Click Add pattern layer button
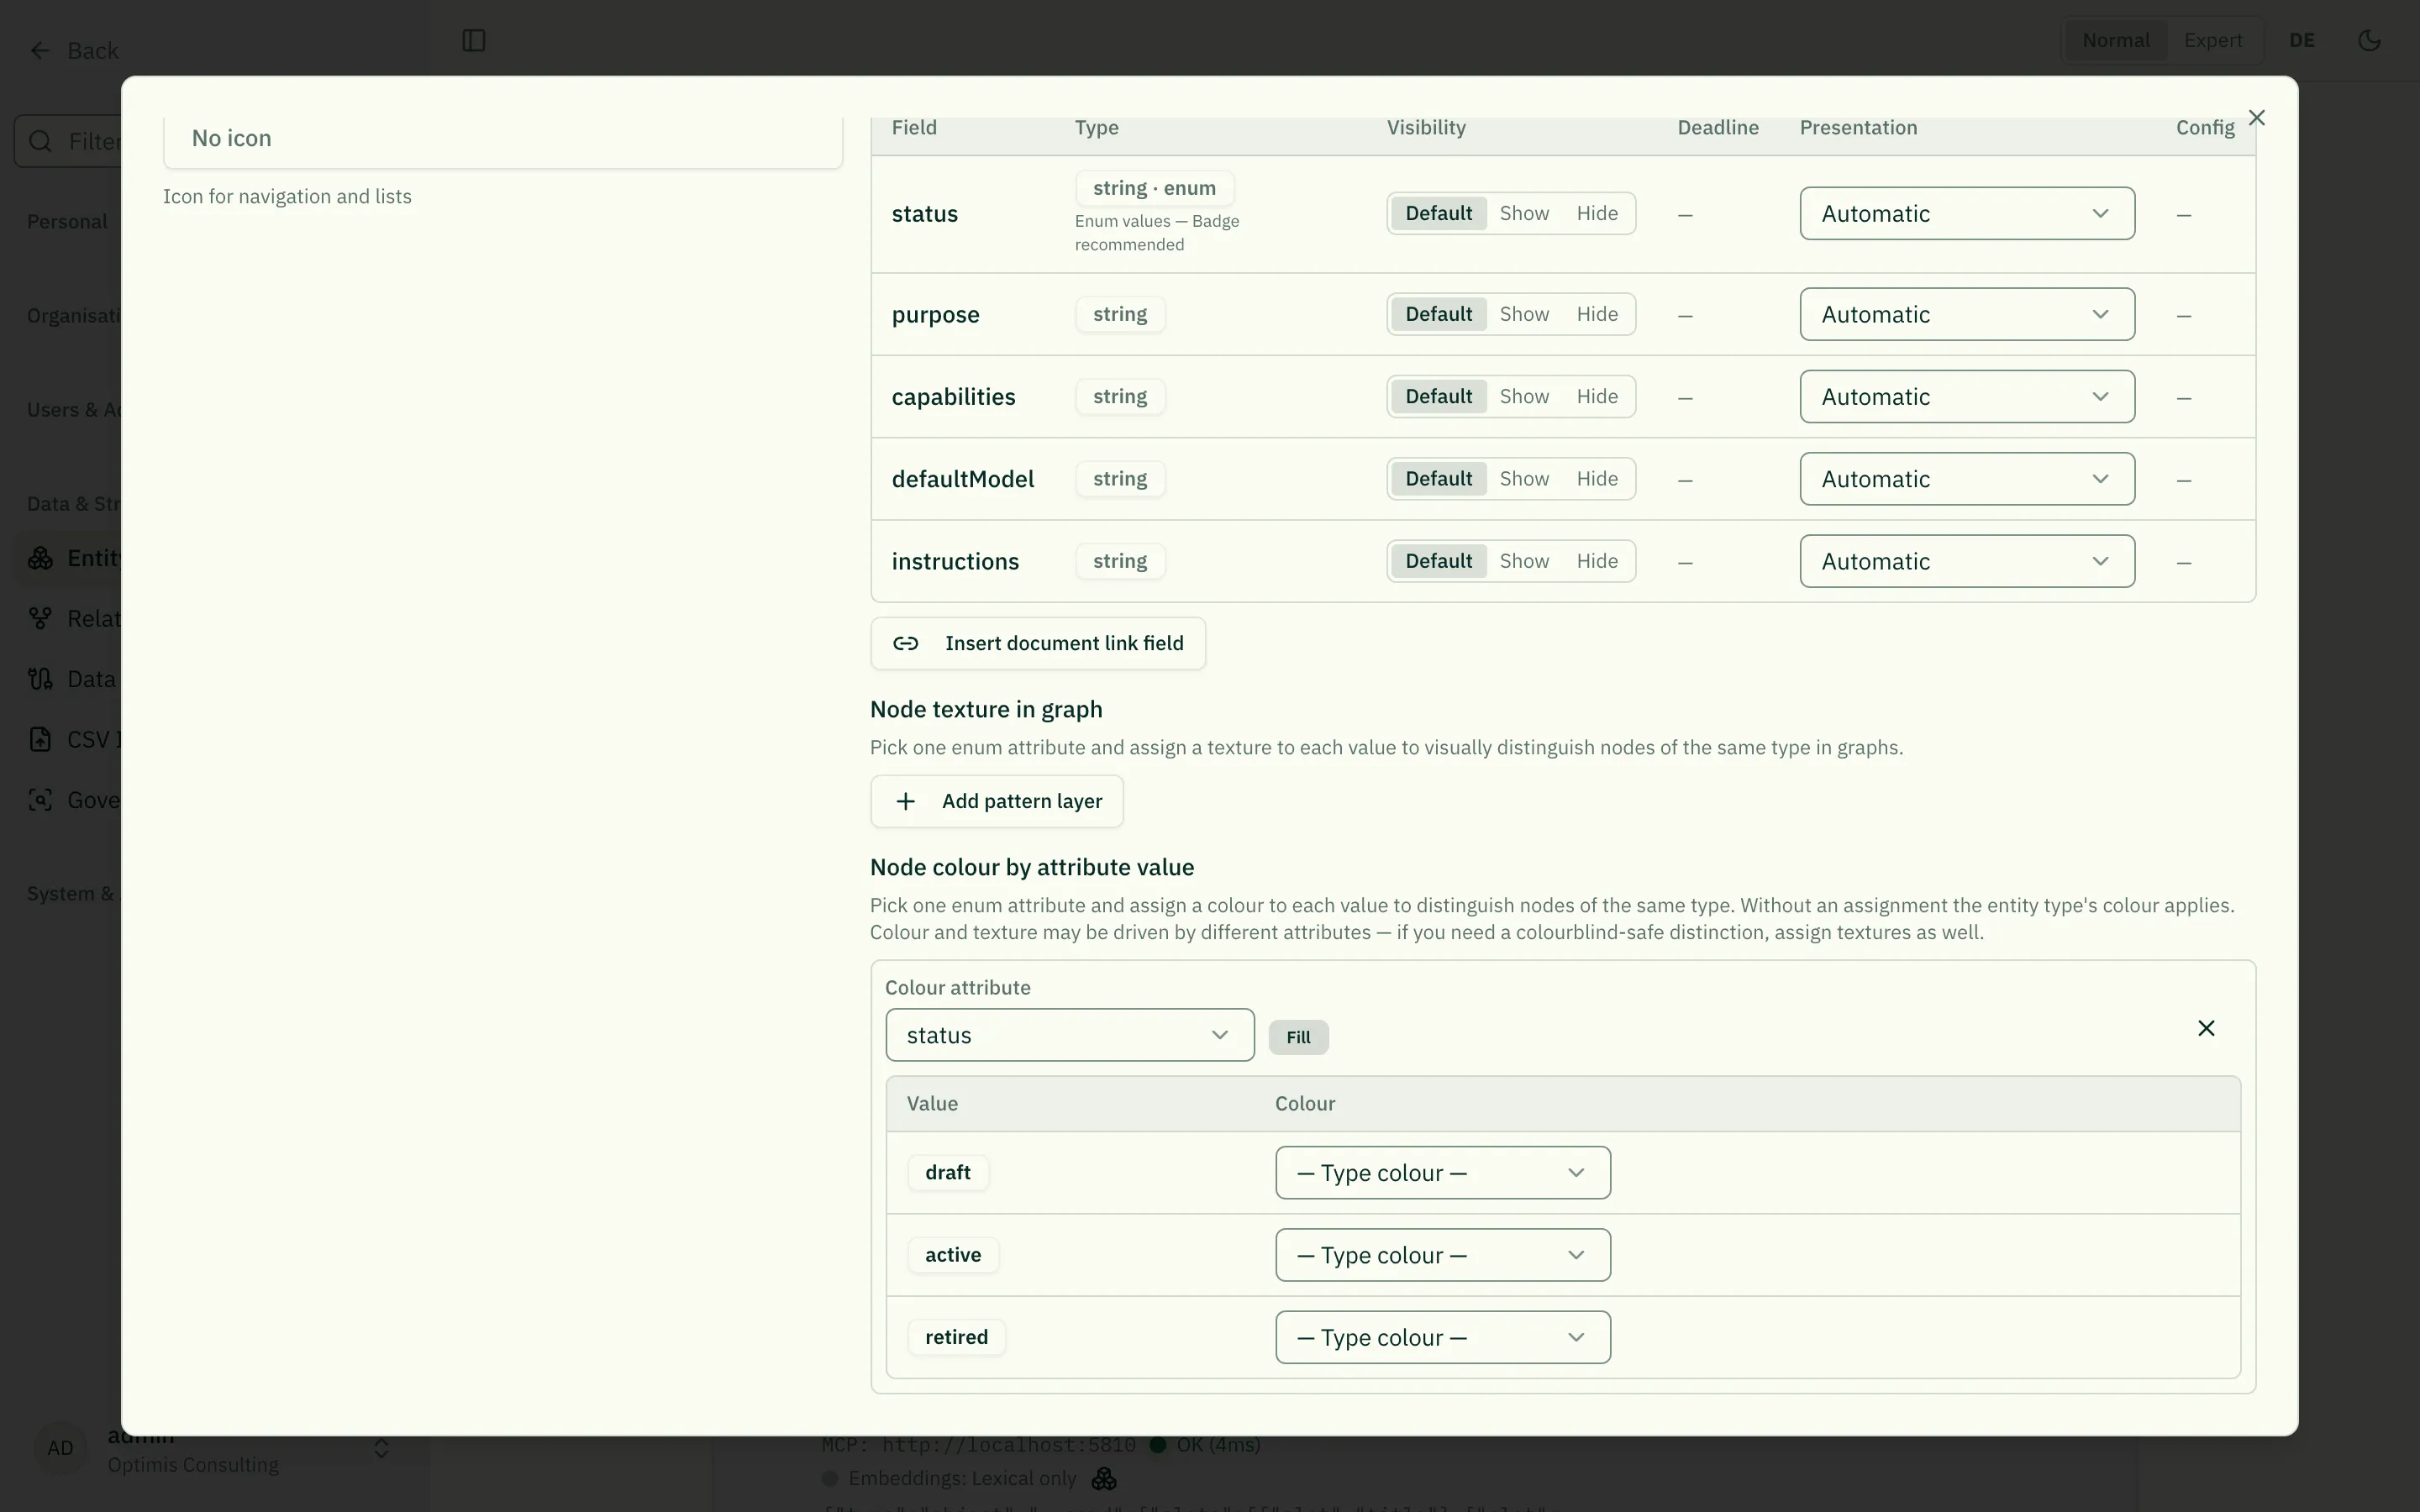The image size is (2420, 1512). [996, 801]
